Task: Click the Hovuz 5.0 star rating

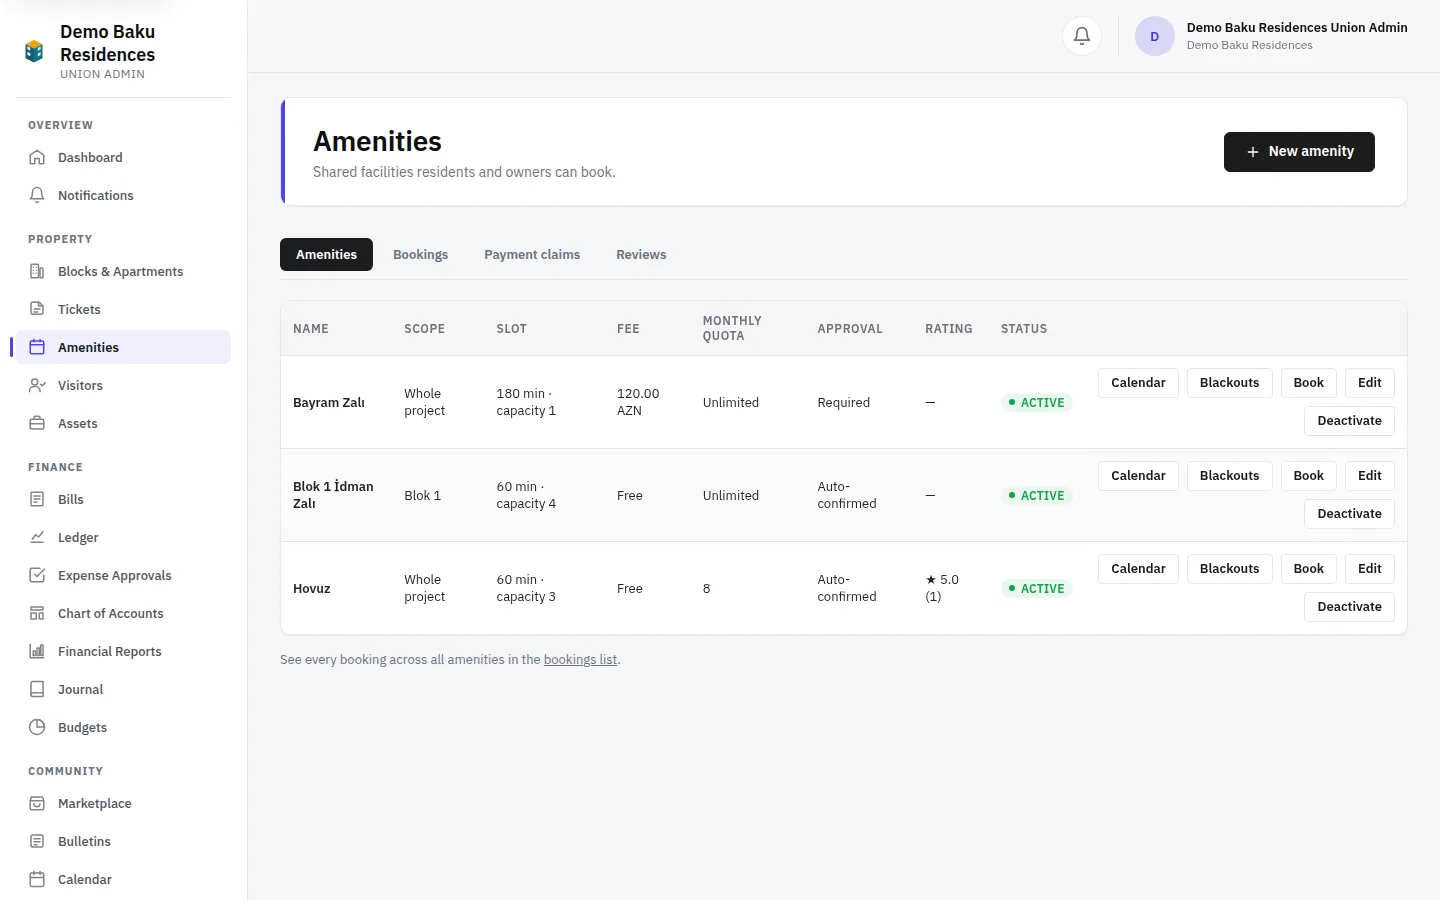Action: tap(942, 588)
